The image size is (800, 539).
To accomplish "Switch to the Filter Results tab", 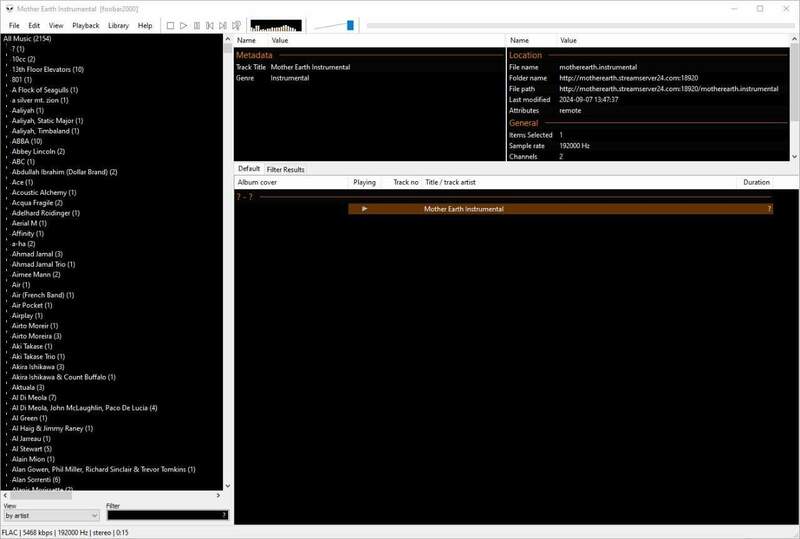I will (285, 169).
